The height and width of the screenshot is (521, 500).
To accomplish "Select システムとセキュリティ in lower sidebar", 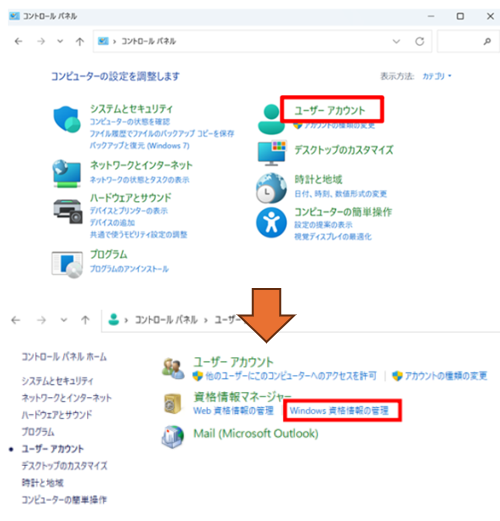I will click(x=57, y=381).
